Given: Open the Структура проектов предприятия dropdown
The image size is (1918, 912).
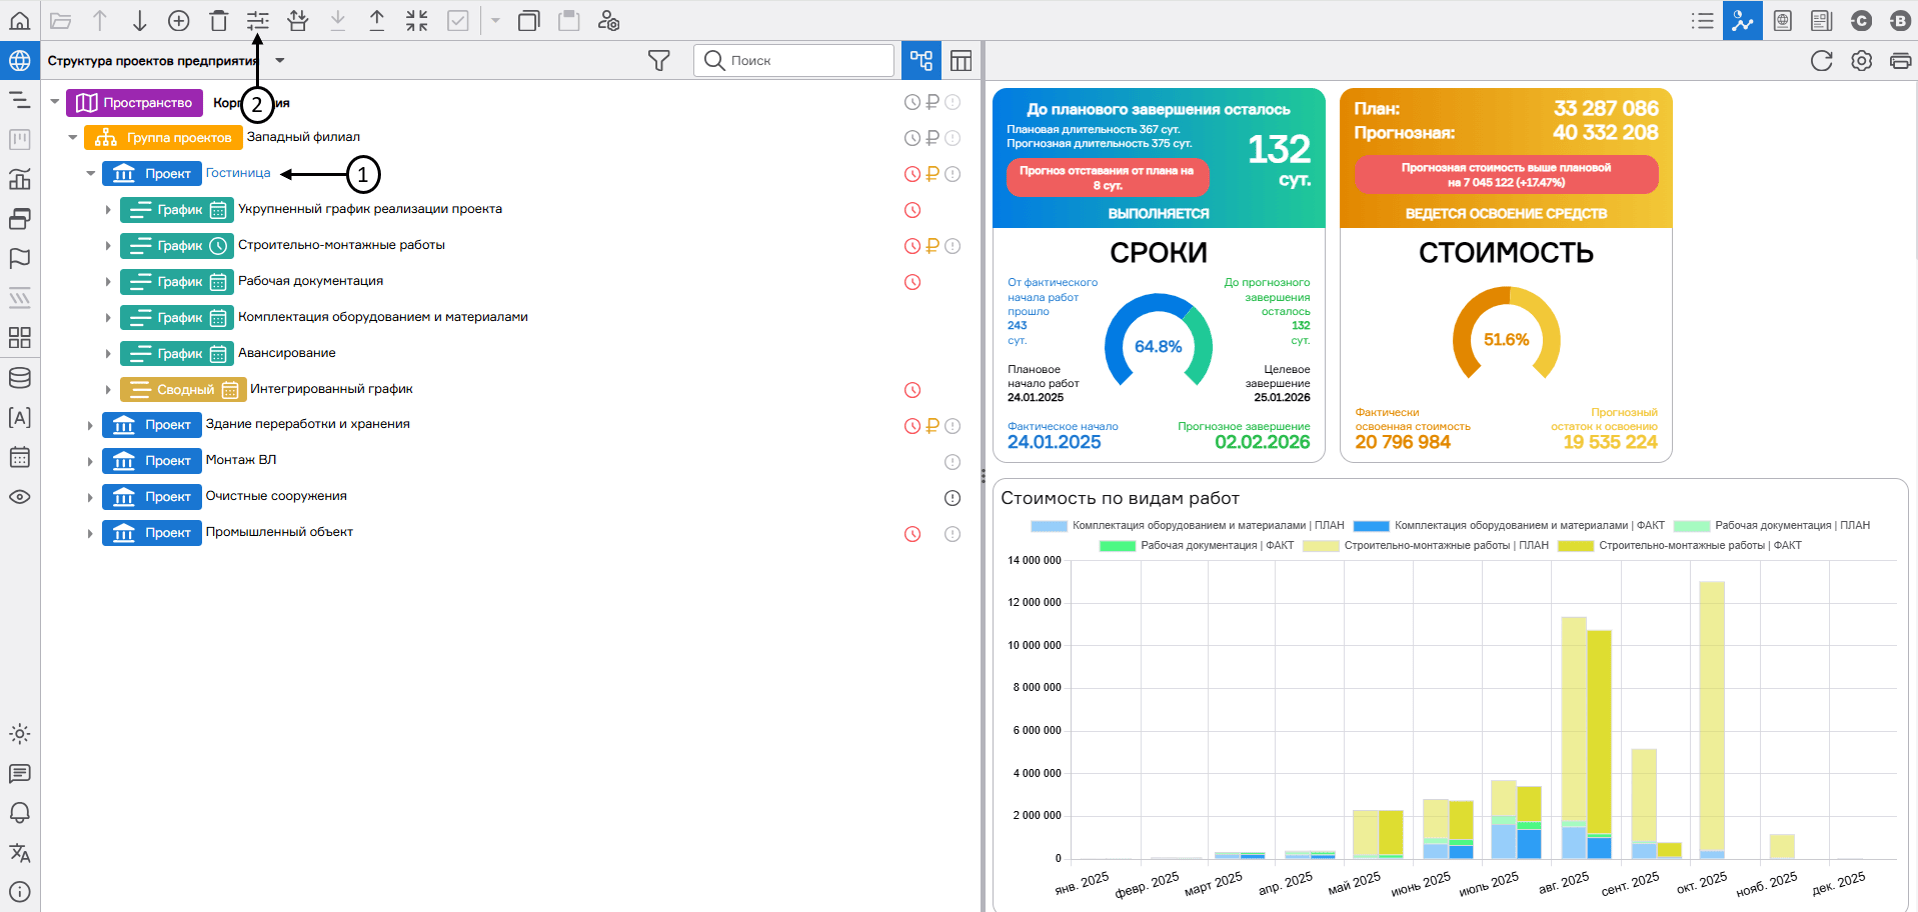Looking at the screenshot, I should coord(280,60).
